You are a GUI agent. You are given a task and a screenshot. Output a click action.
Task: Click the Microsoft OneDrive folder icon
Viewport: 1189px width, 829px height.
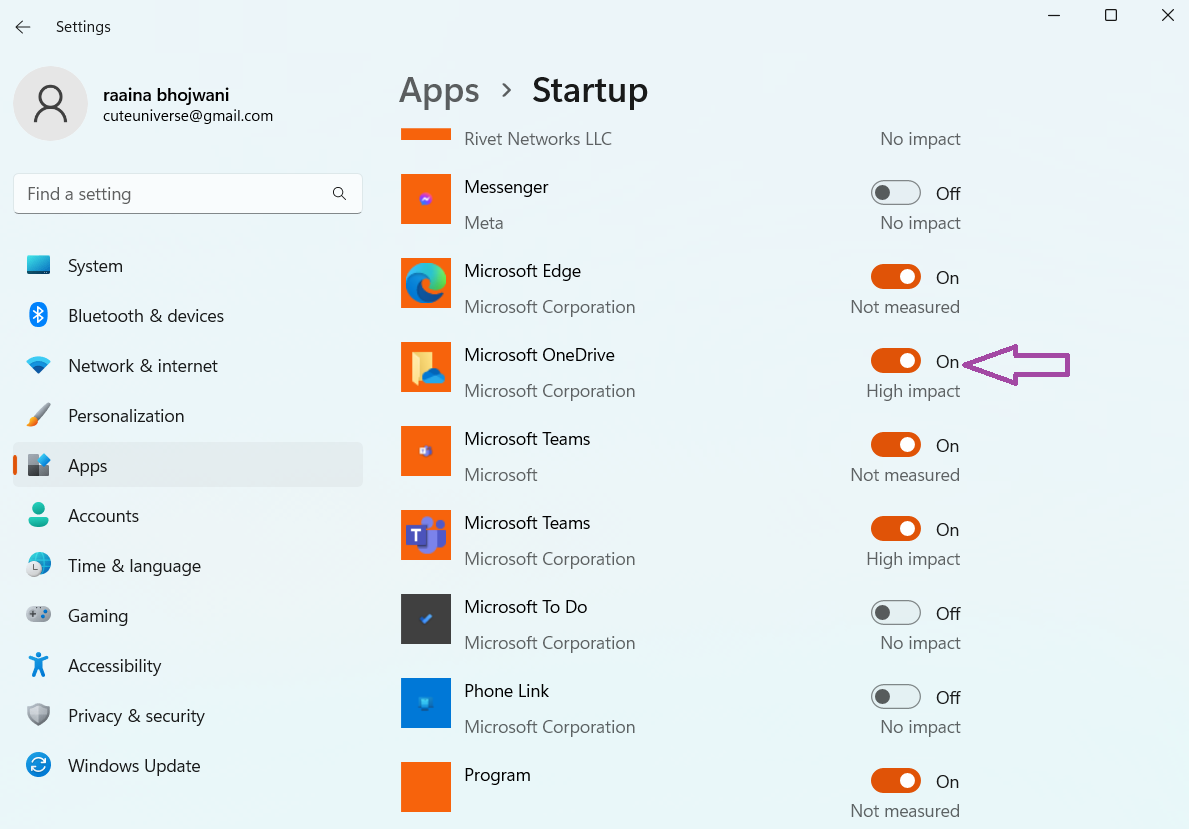click(426, 367)
